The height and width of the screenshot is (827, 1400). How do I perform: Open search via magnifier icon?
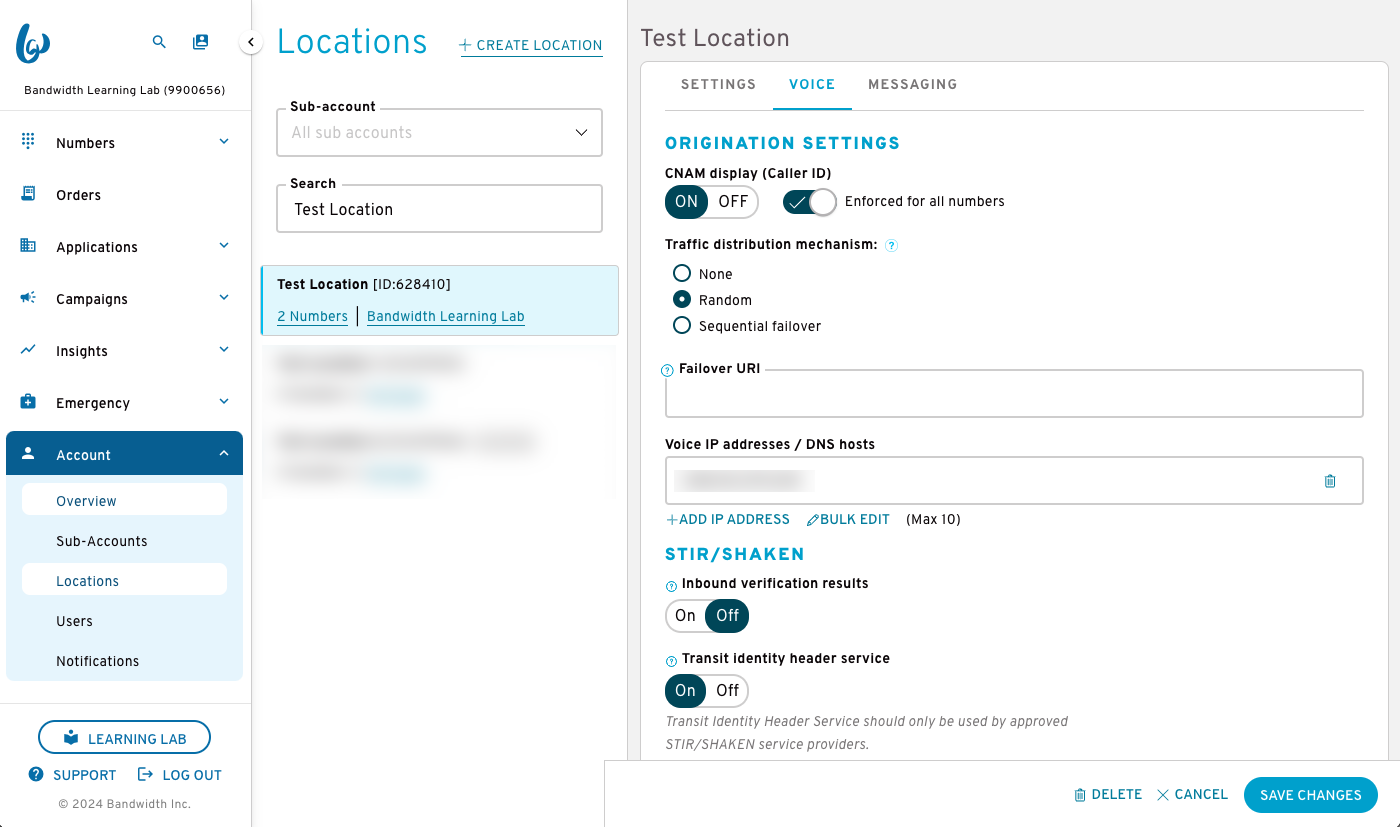(x=159, y=42)
